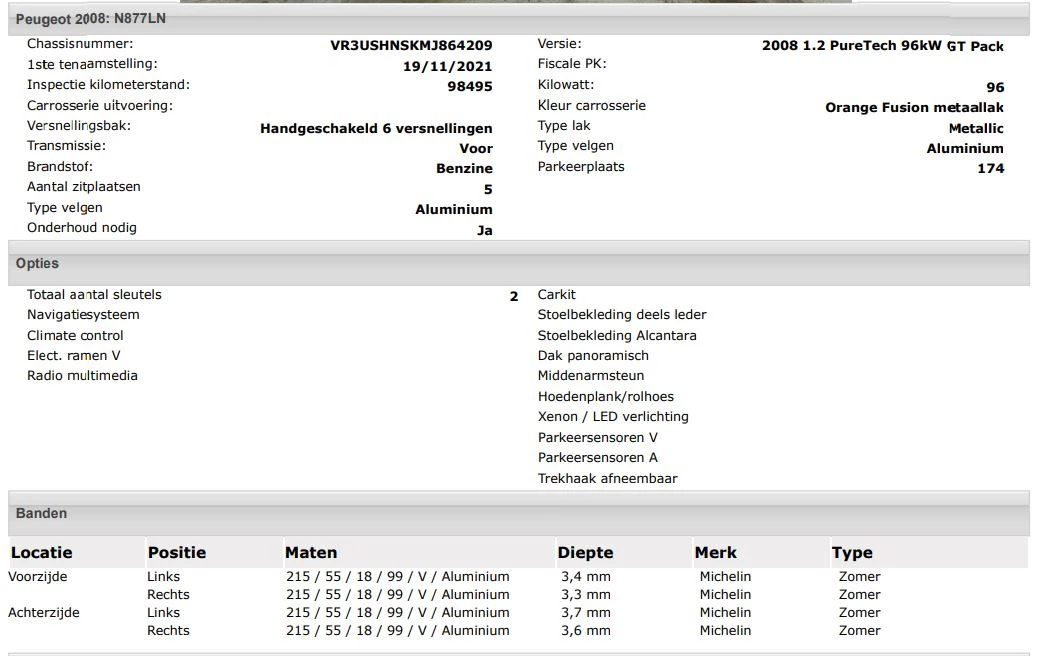Select the 3,4 mm tread depth cell
The width and height of the screenshot is (1057, 656).
(x=586, y=577)
